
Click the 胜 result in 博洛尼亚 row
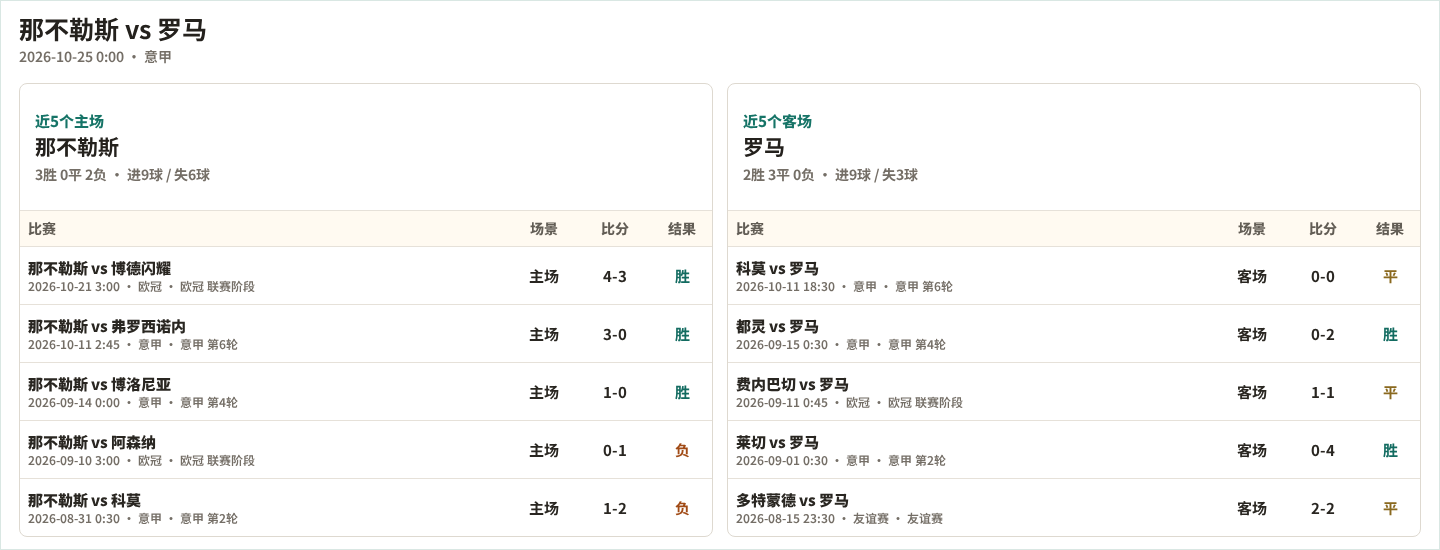(x=682, y=393)
